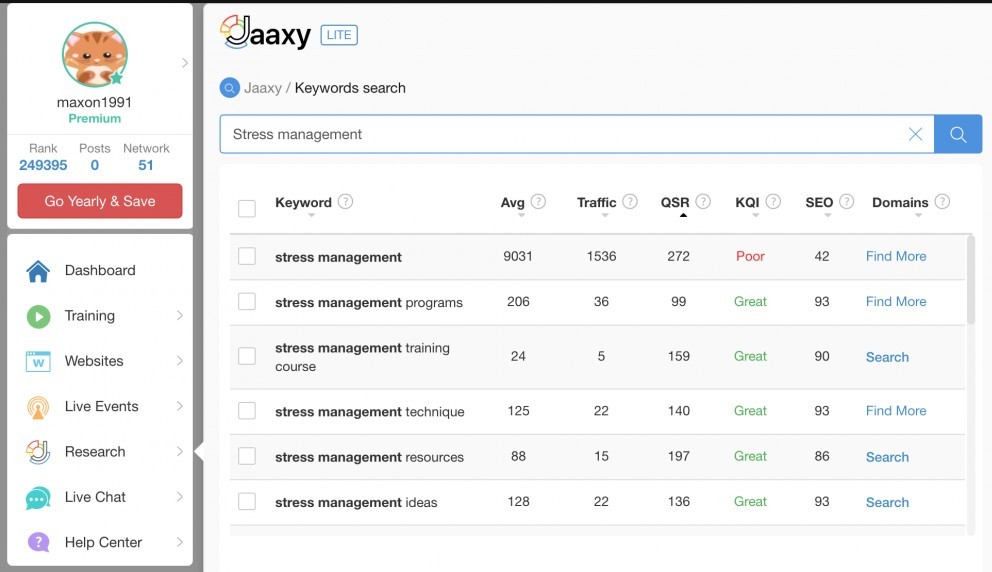Click the Live Events broadcast icon

coord(38,407)
